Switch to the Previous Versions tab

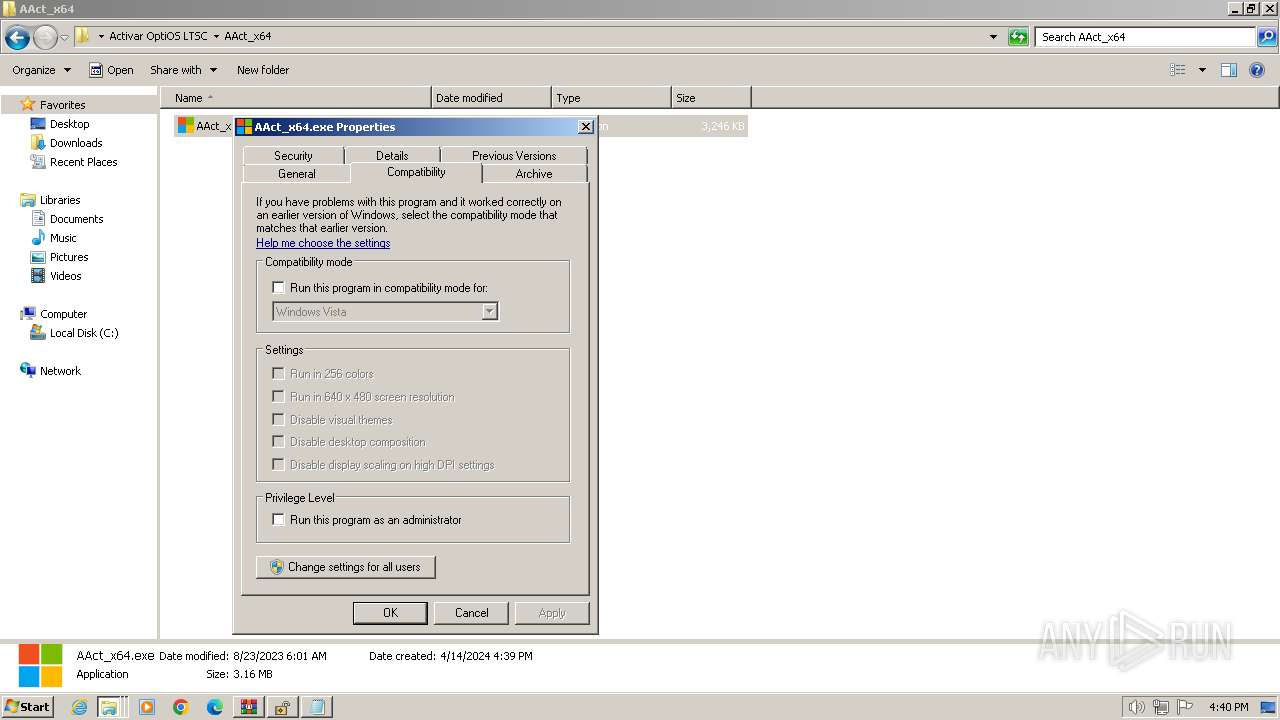click(x=514, y=156)
